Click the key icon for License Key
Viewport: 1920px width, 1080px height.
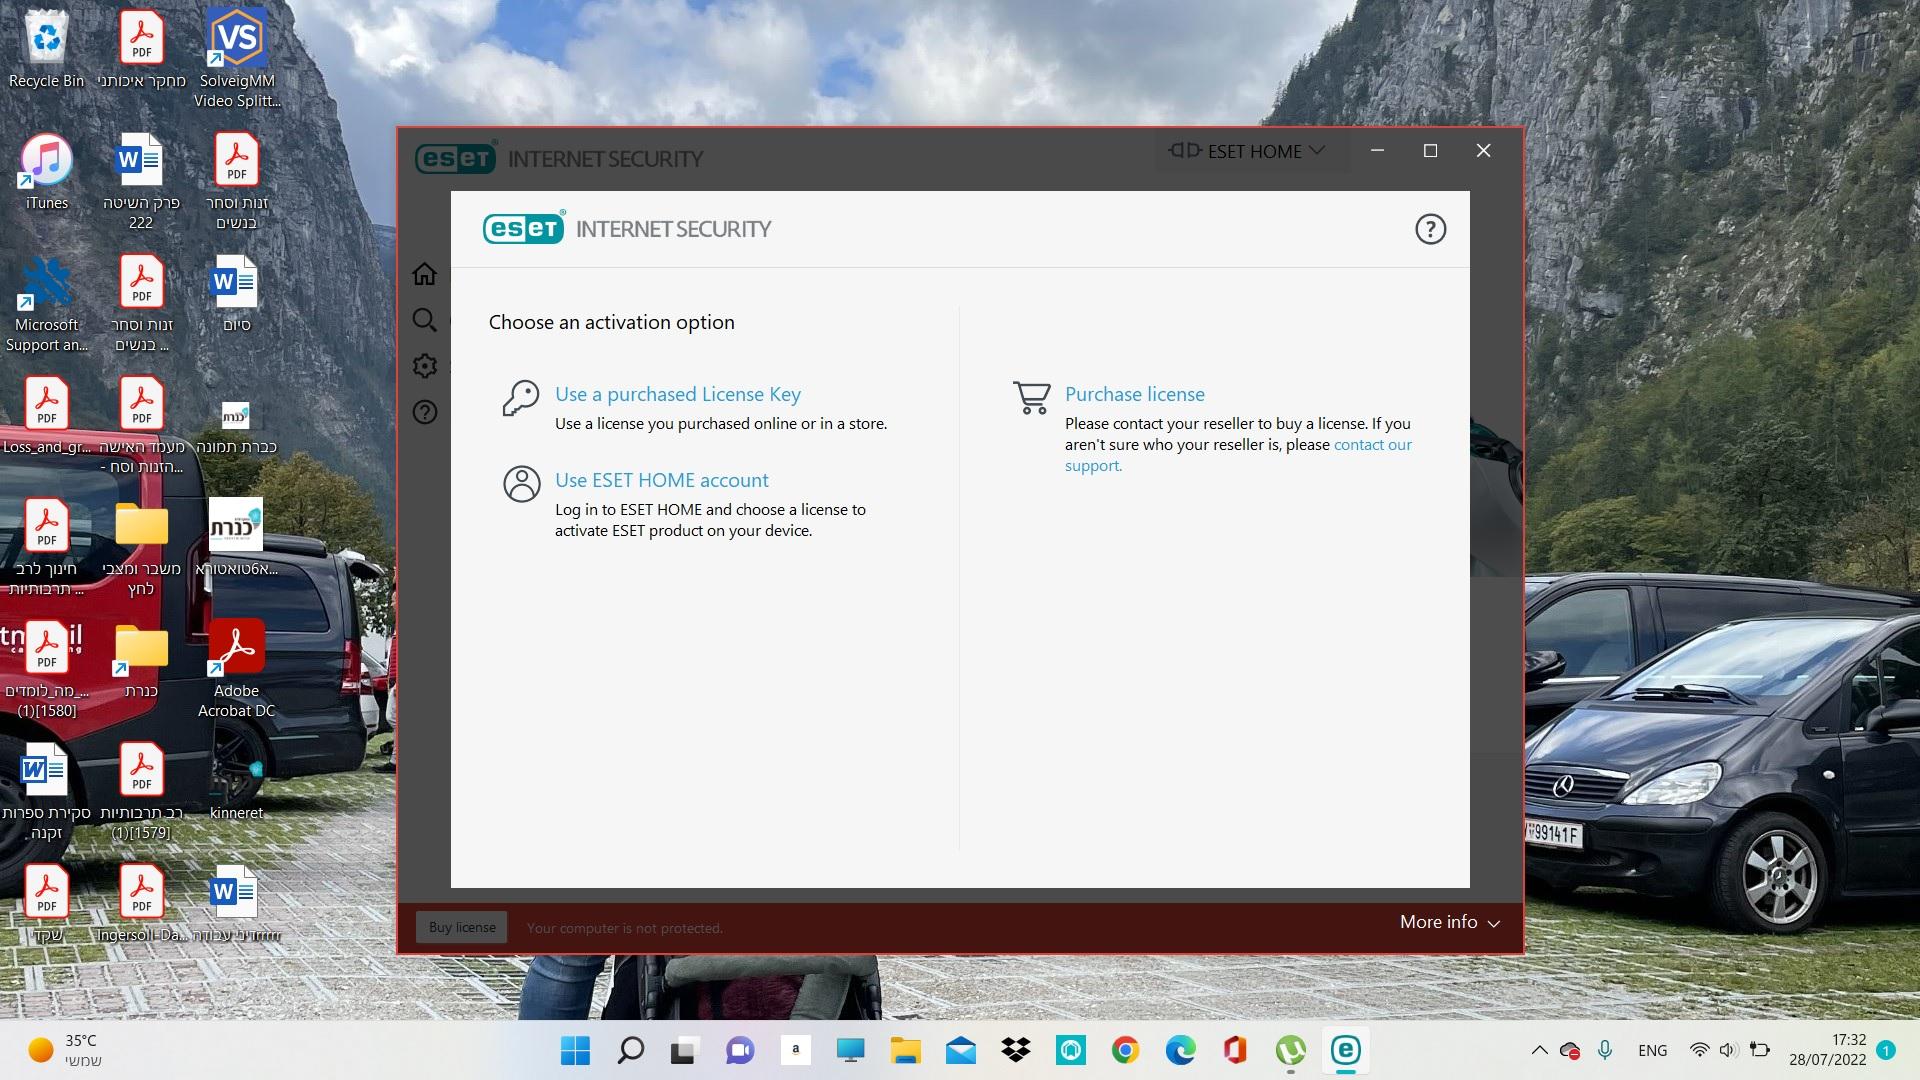[x=520, y=398]
